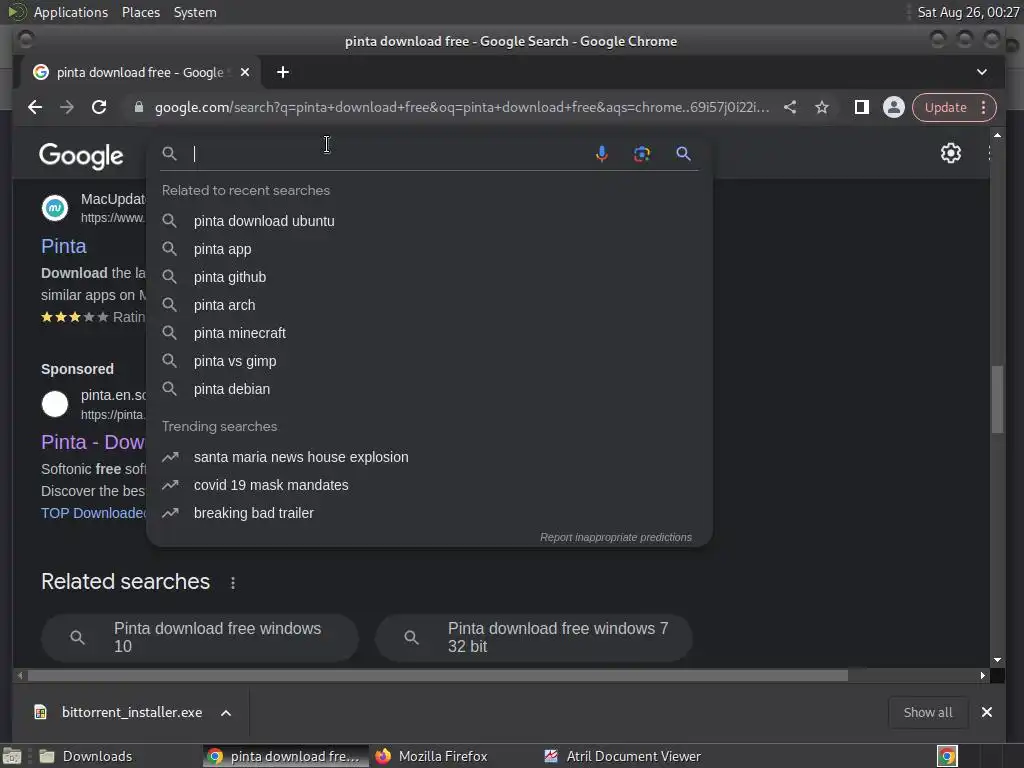Click Chrome workspace icon in bottom panel

pyautogui.click(x=947, y=756)
